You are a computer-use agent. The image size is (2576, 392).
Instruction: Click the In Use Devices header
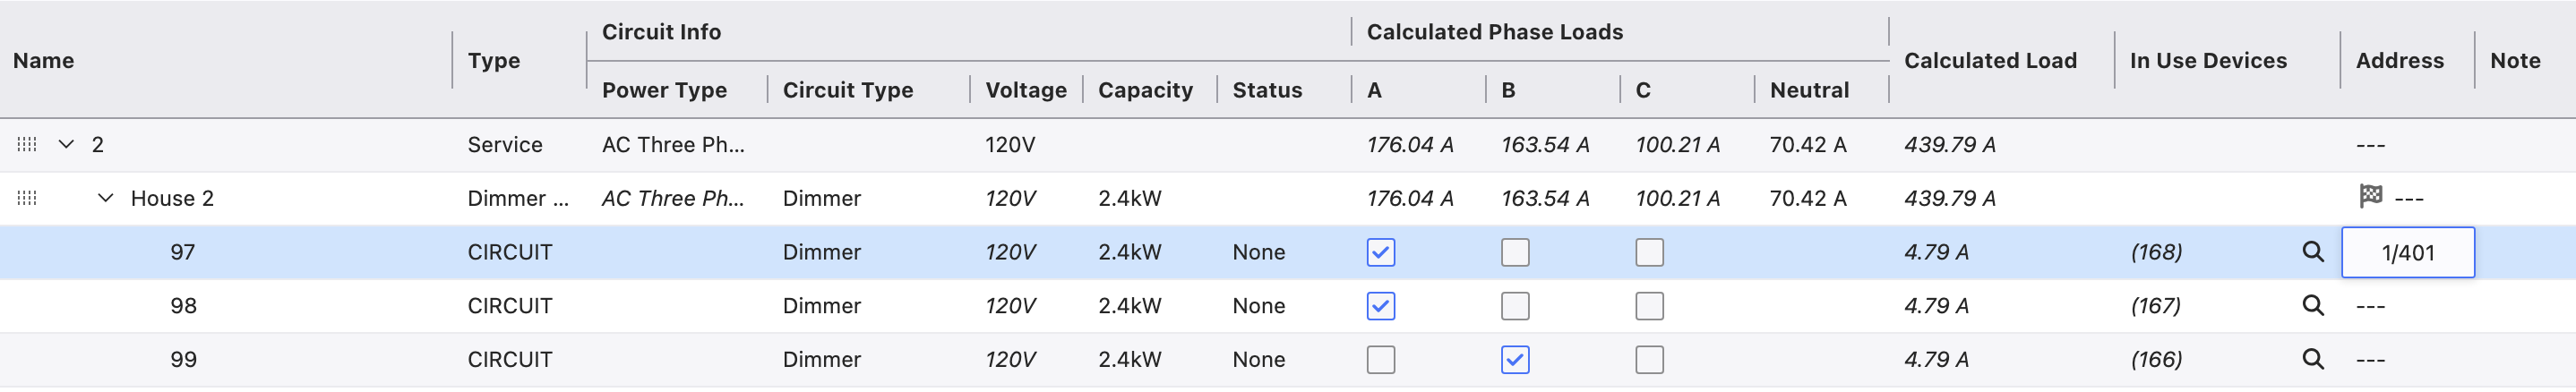2207,61
